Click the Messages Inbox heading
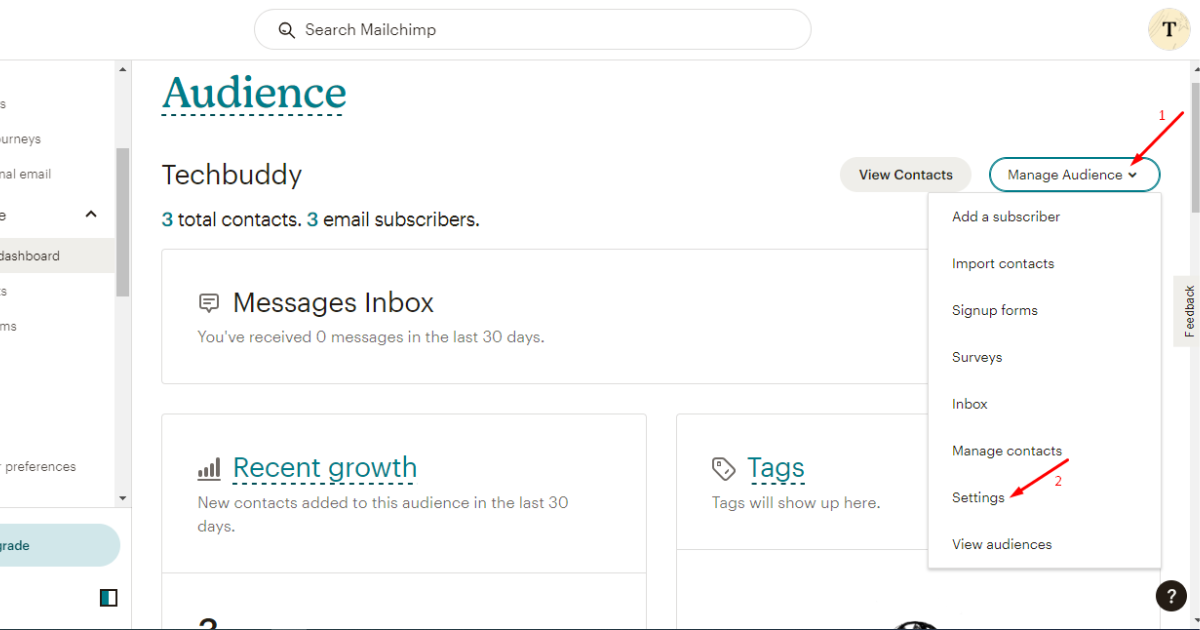 point(334,302)
